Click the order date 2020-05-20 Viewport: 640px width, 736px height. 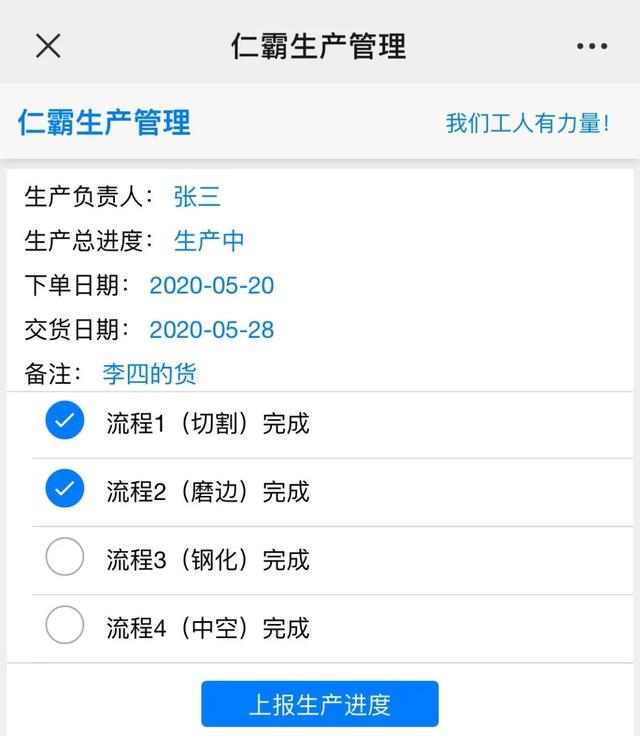212,285
